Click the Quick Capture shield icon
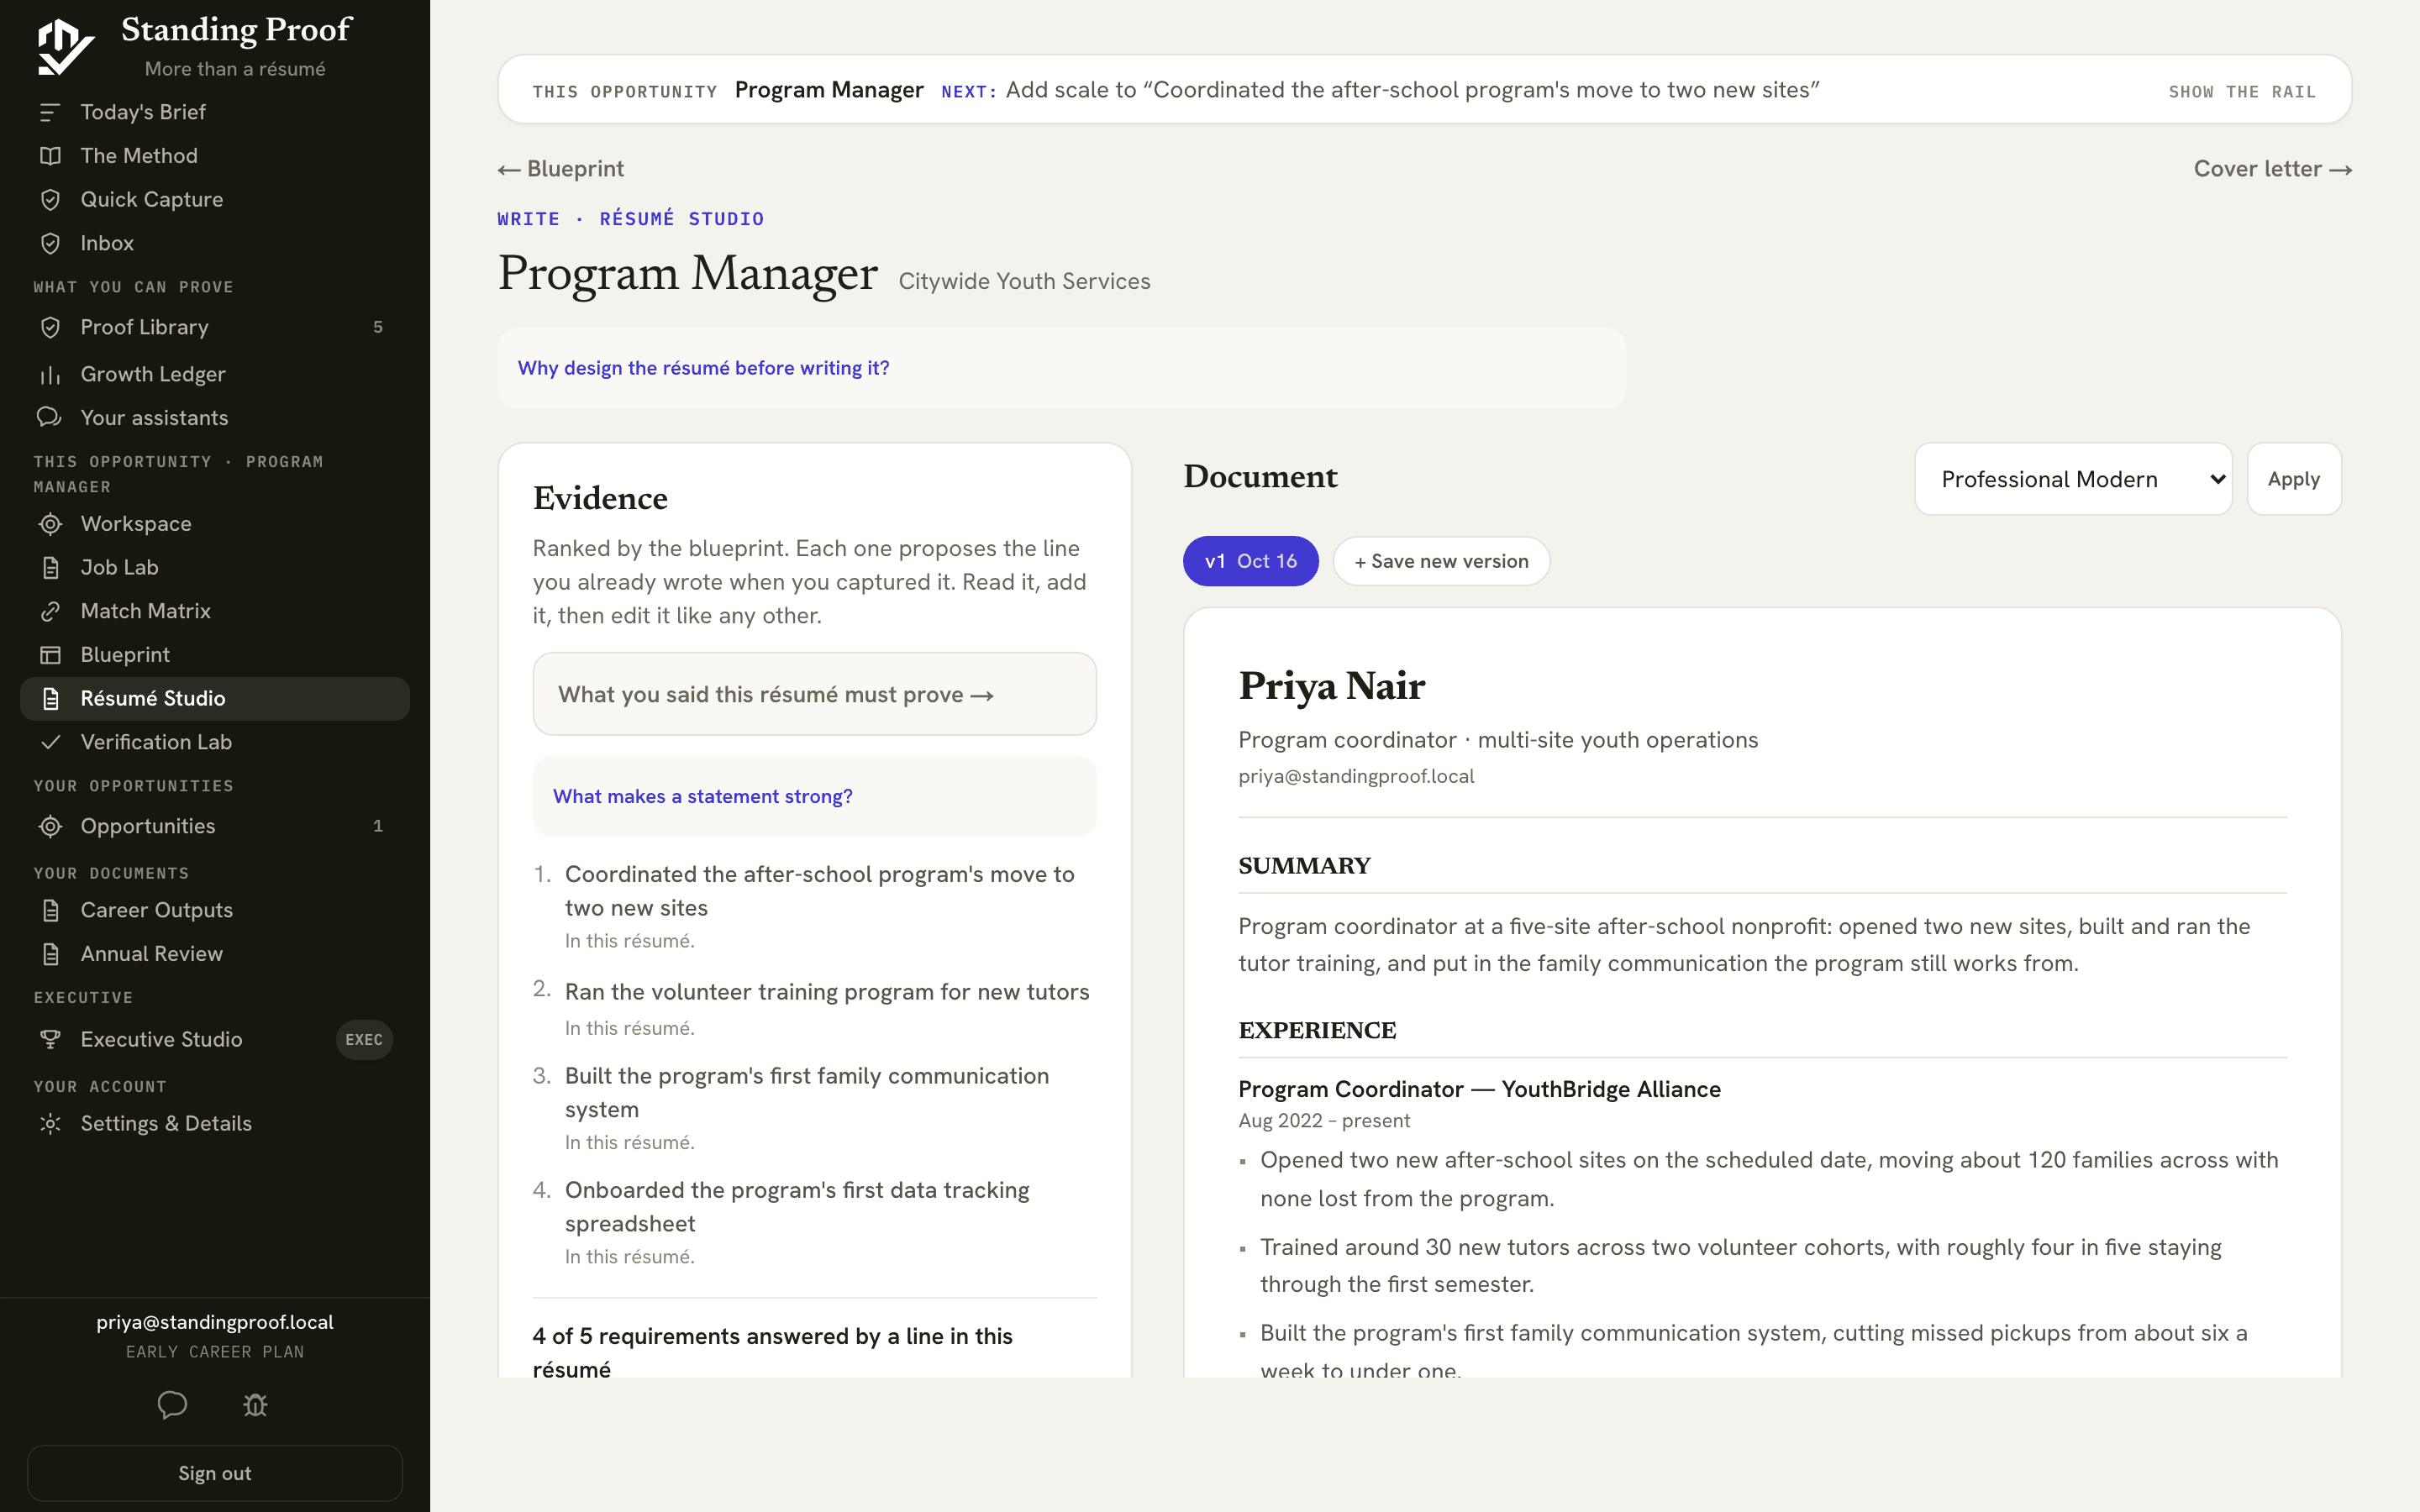This screenshot has width=2420, height=1512. [50, 200]
